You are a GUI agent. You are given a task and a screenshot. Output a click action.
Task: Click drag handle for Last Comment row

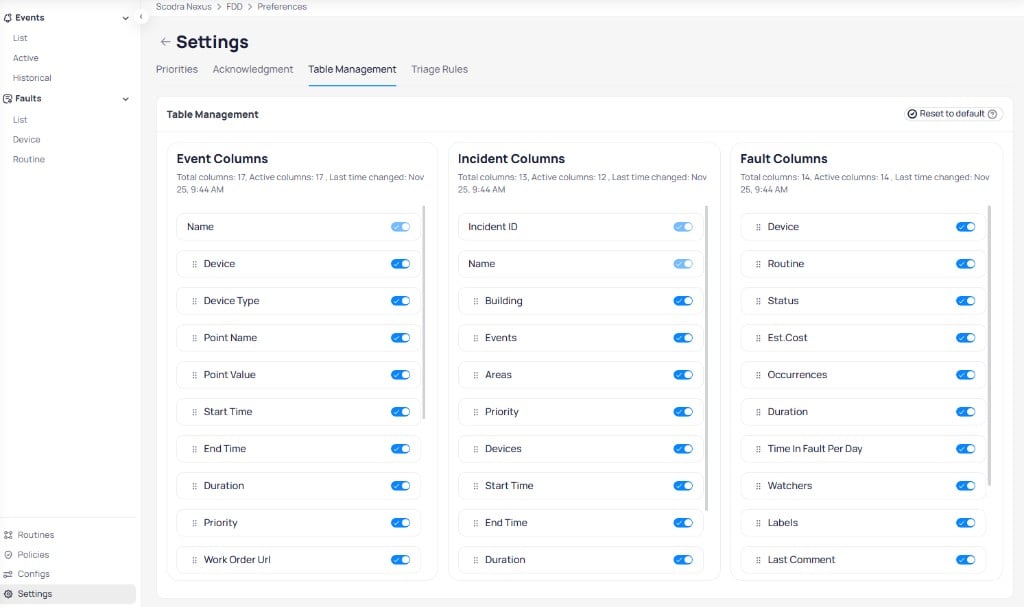click(x=758, y=560)
